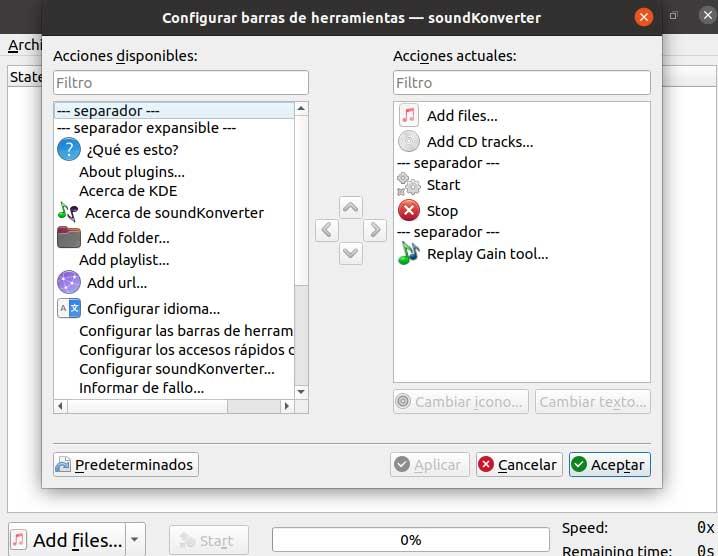Click the Aplicar button
The width and height of the screenshot is (718, 556).
pyautogui.click(x=430, y=464)
